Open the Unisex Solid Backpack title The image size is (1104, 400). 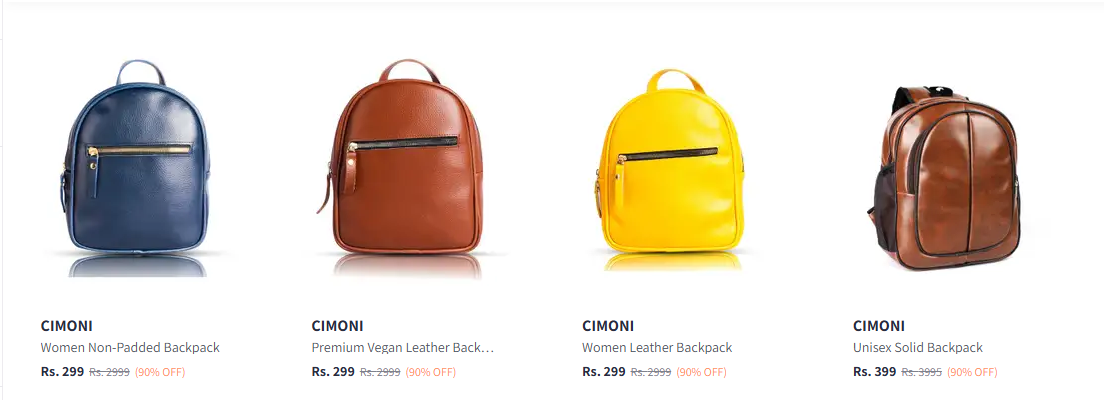(x=917, y=347)
